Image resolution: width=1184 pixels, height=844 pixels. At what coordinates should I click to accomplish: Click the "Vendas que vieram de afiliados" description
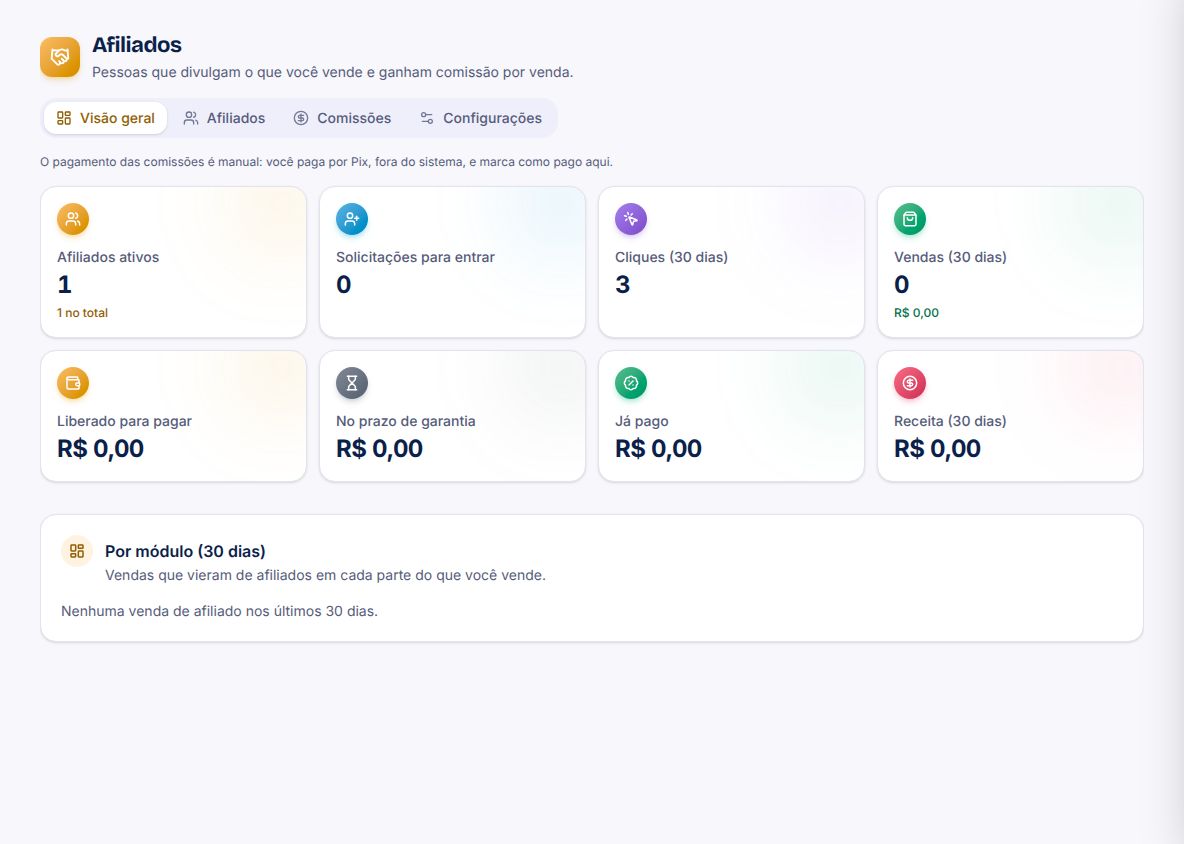tap(325, 575)
